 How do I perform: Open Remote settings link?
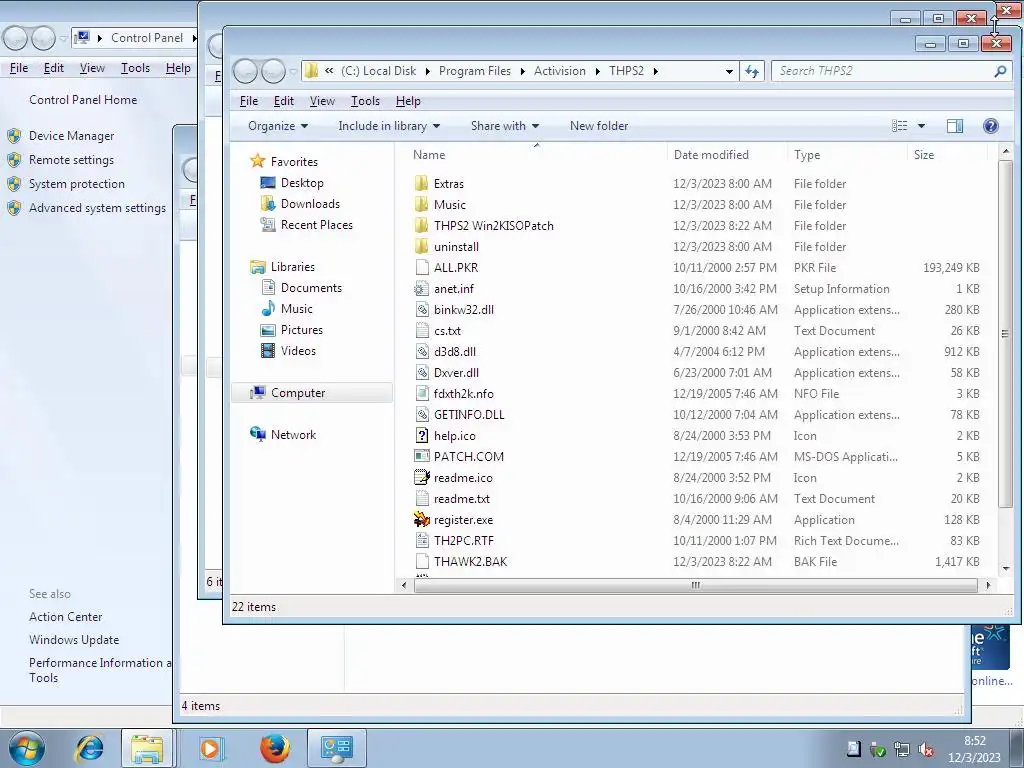tap(71, 160)
